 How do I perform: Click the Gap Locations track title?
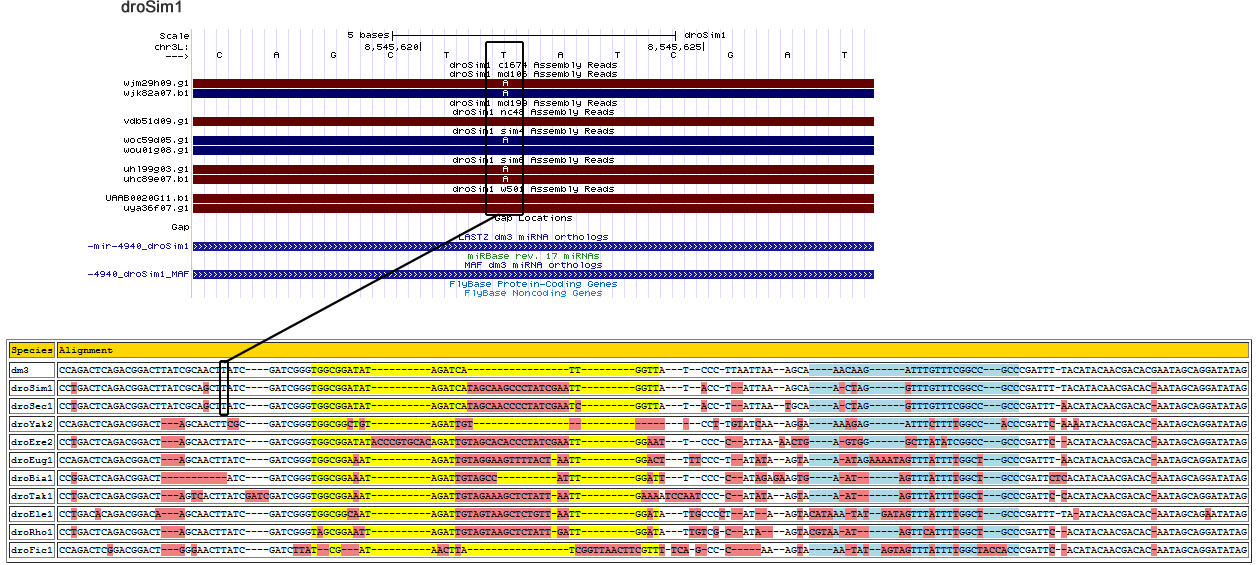click(x=533, y=218)
